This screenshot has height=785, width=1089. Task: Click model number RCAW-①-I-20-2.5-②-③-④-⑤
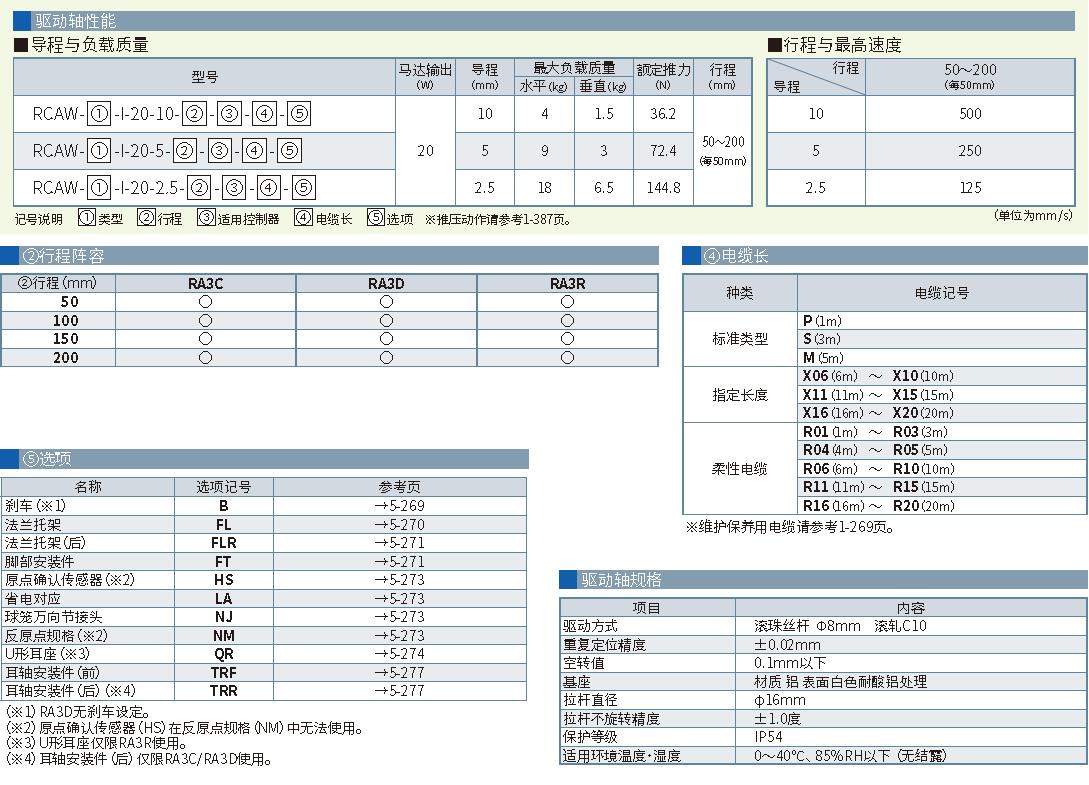(x=174, y=188)
